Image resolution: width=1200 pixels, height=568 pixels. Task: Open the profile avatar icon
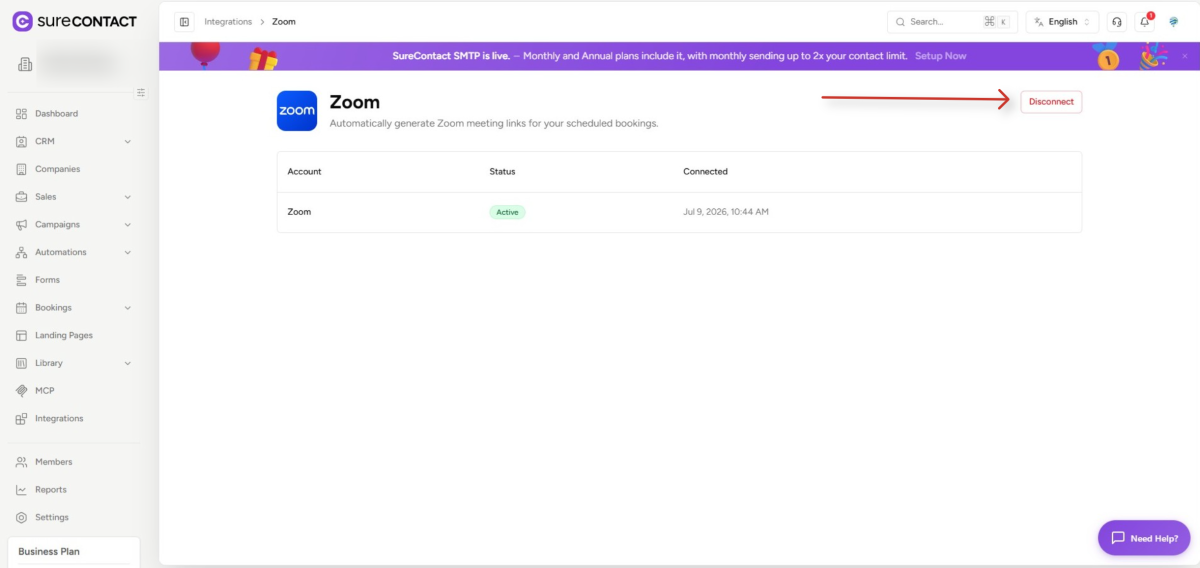click(x=1174, y=22)
